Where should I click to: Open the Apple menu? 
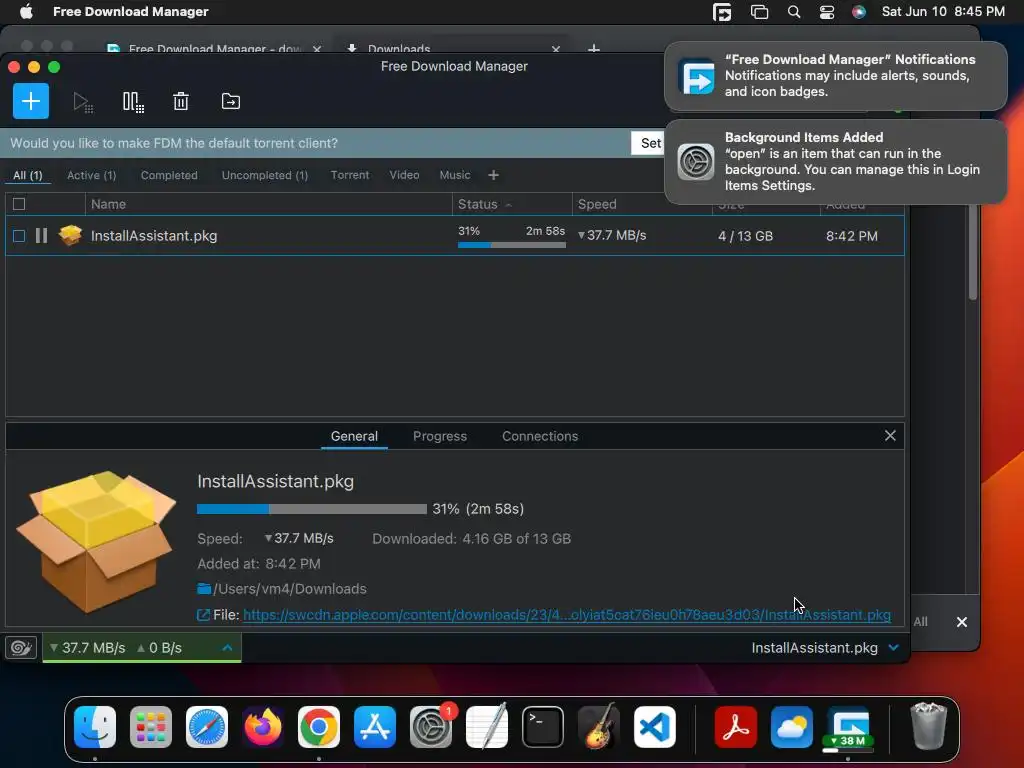(26, 12)
